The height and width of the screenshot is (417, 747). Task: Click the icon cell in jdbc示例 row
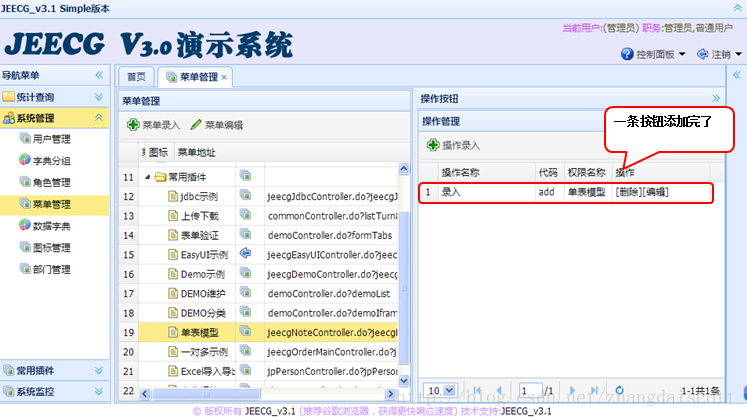coord(245,195)
